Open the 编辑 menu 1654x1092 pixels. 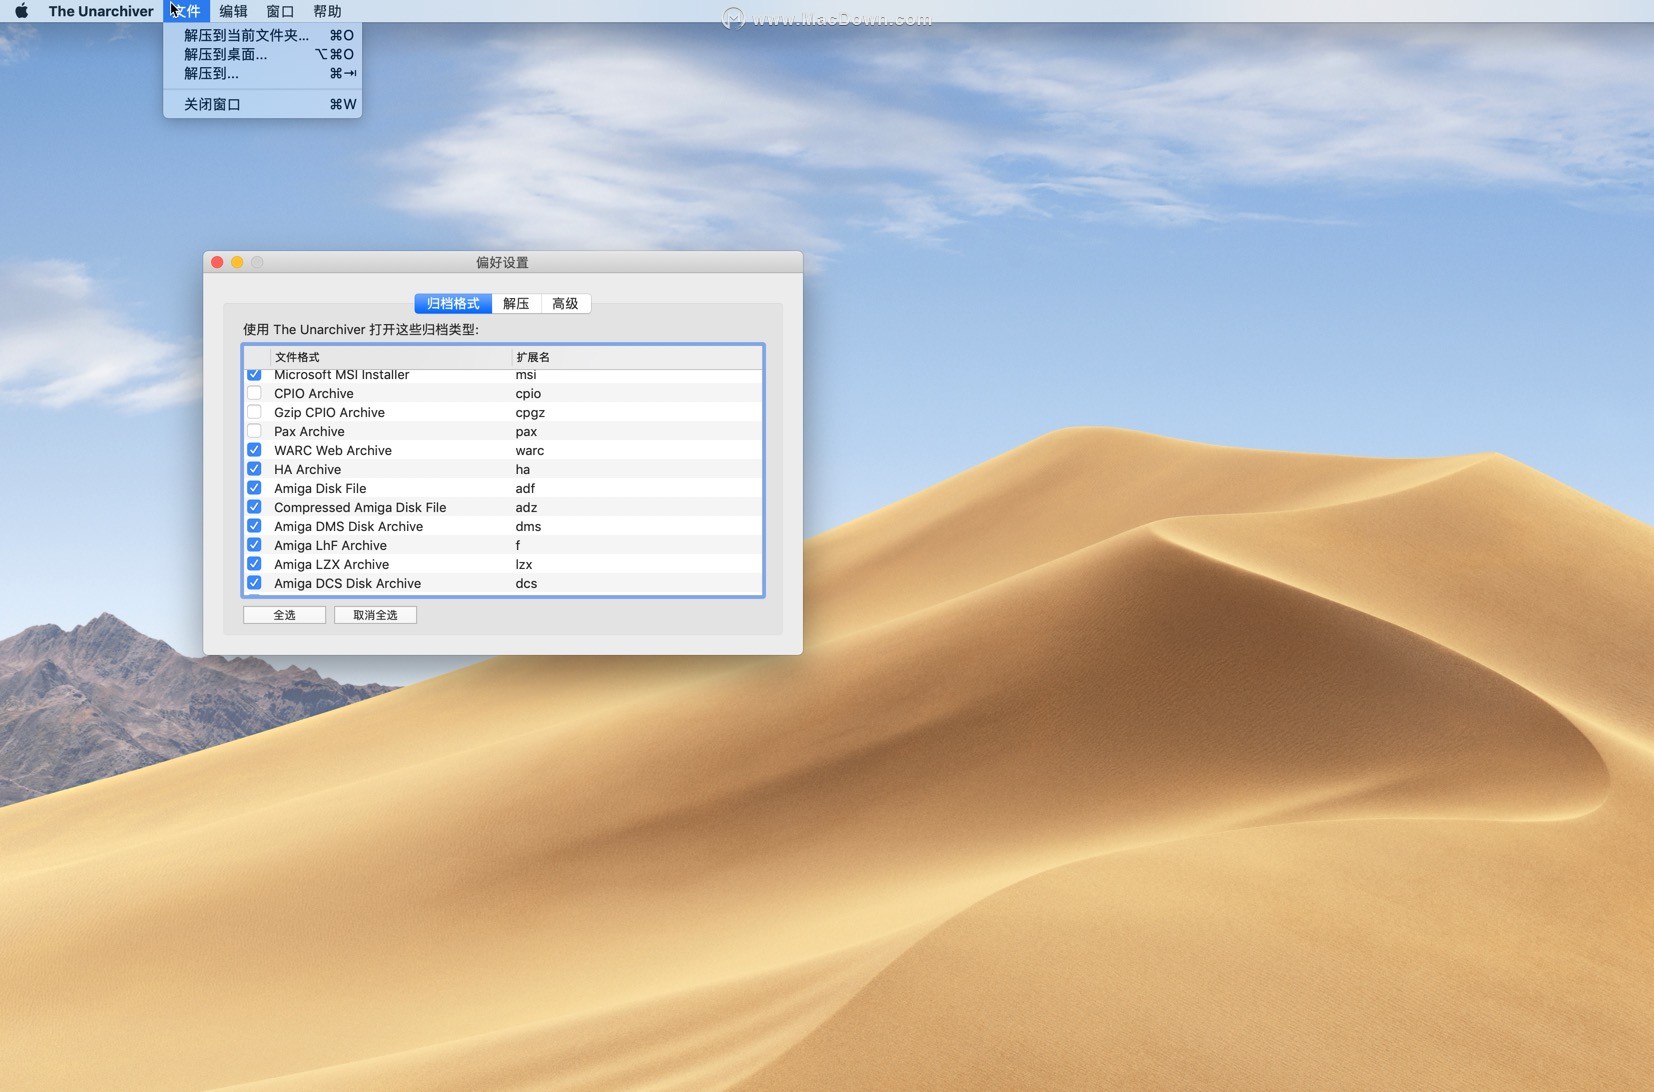[233, 11]
